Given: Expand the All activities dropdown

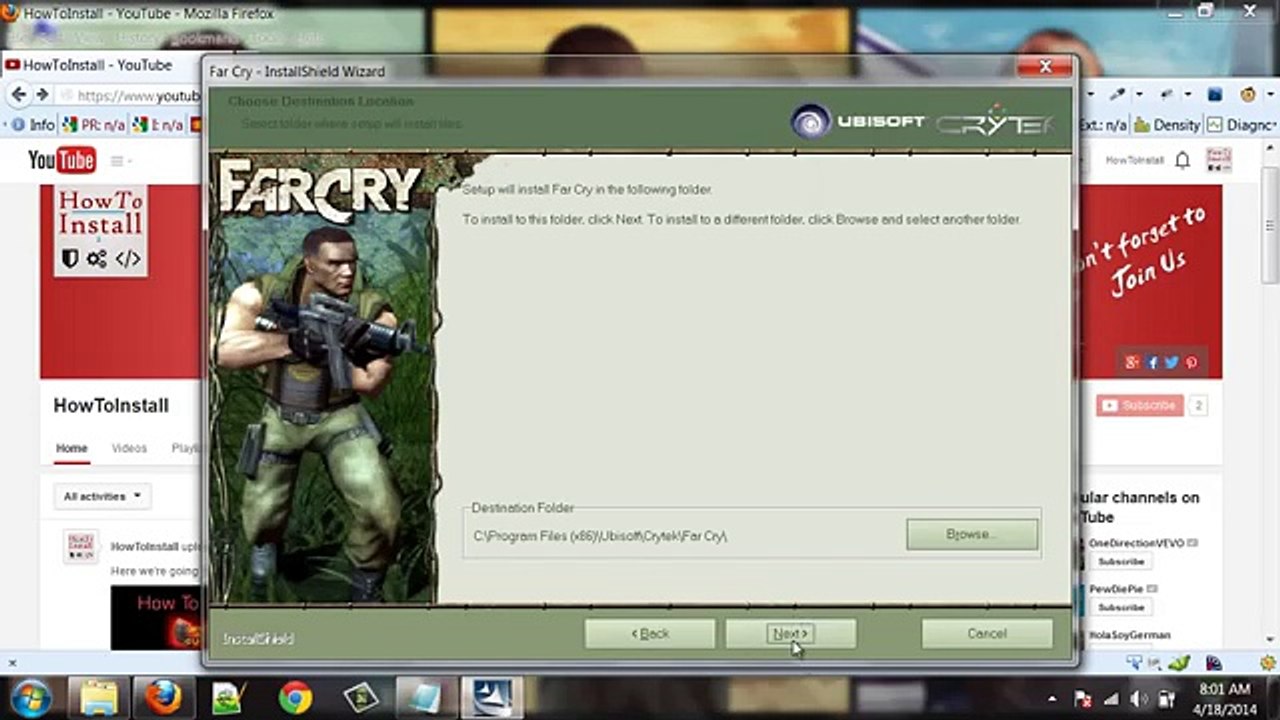Looking at the screenshot, I should 102,496.
